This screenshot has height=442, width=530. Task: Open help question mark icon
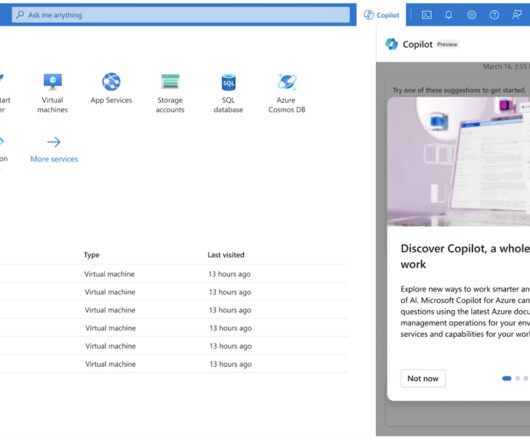(494, 15)
